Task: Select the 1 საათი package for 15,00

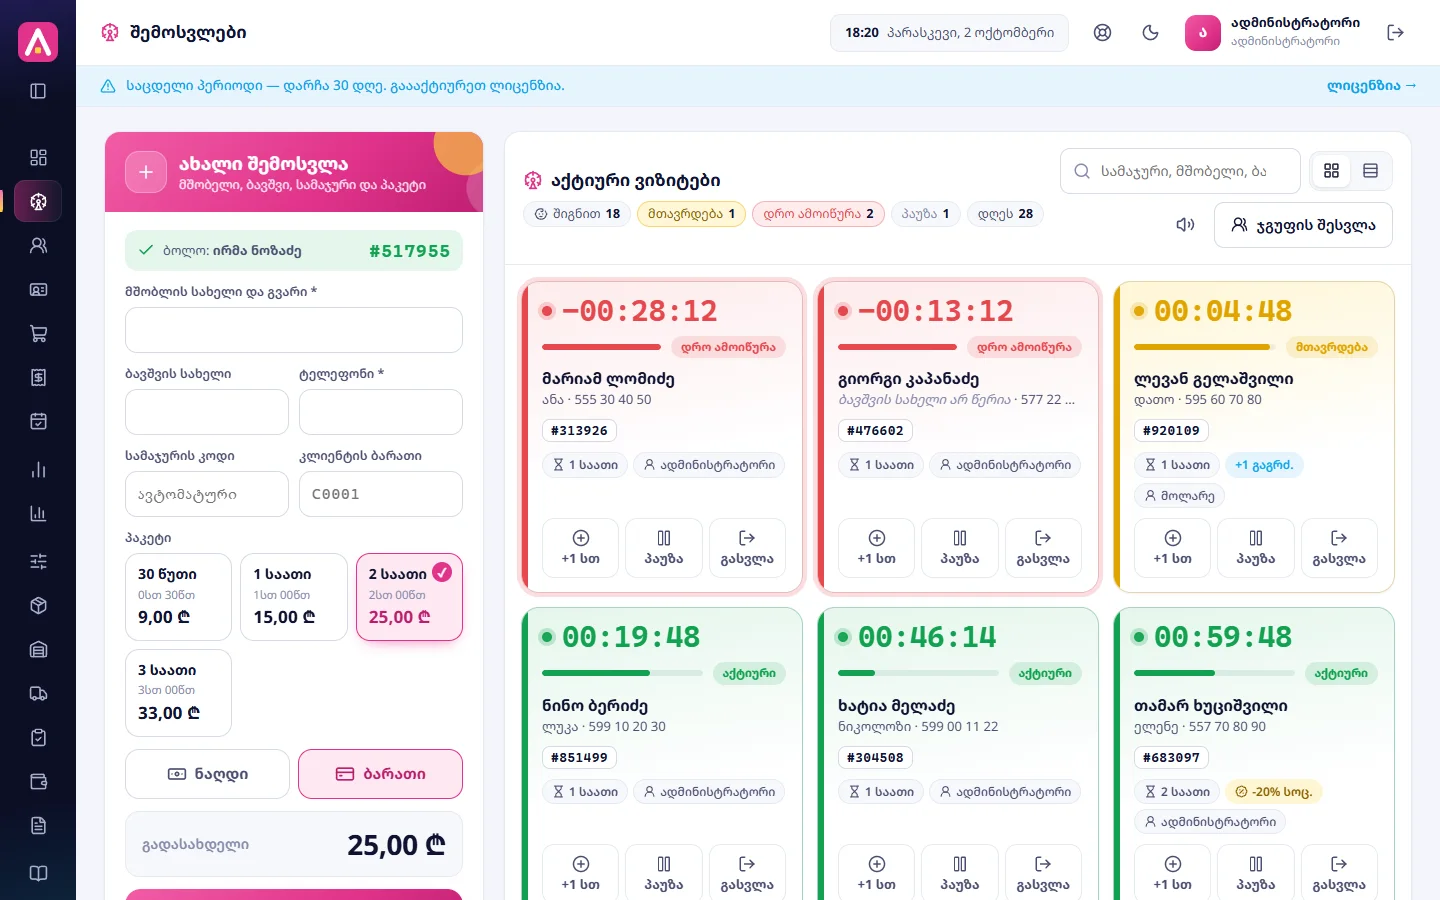Action: (294, 597)
